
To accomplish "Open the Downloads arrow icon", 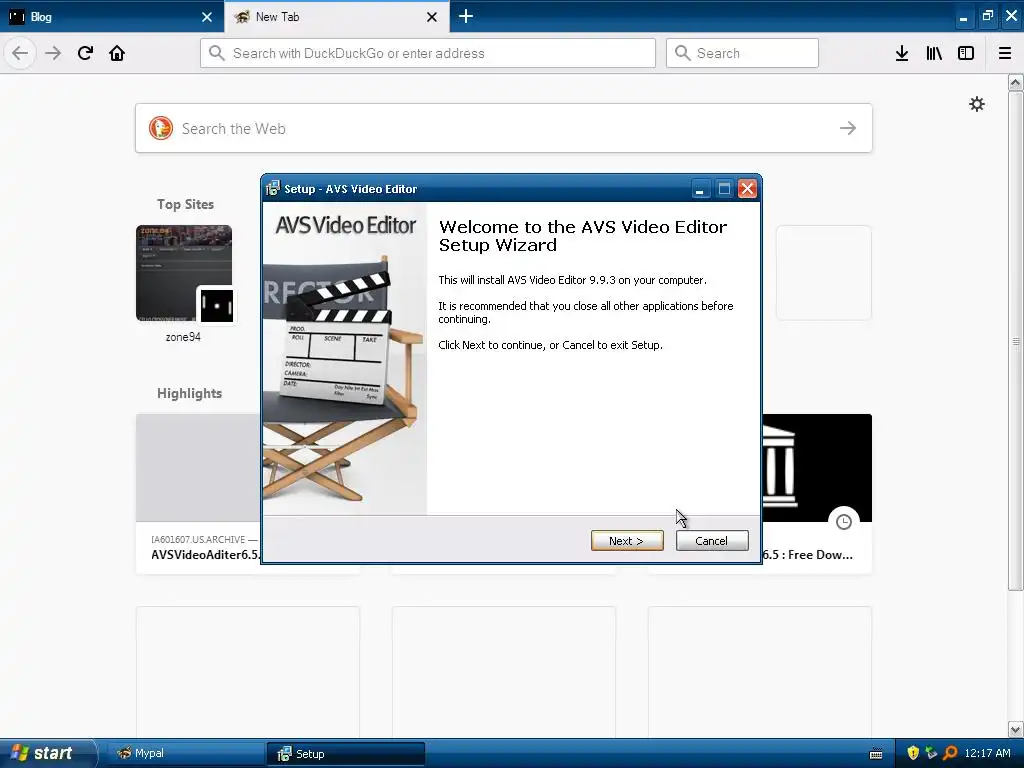I will [902, 53].
